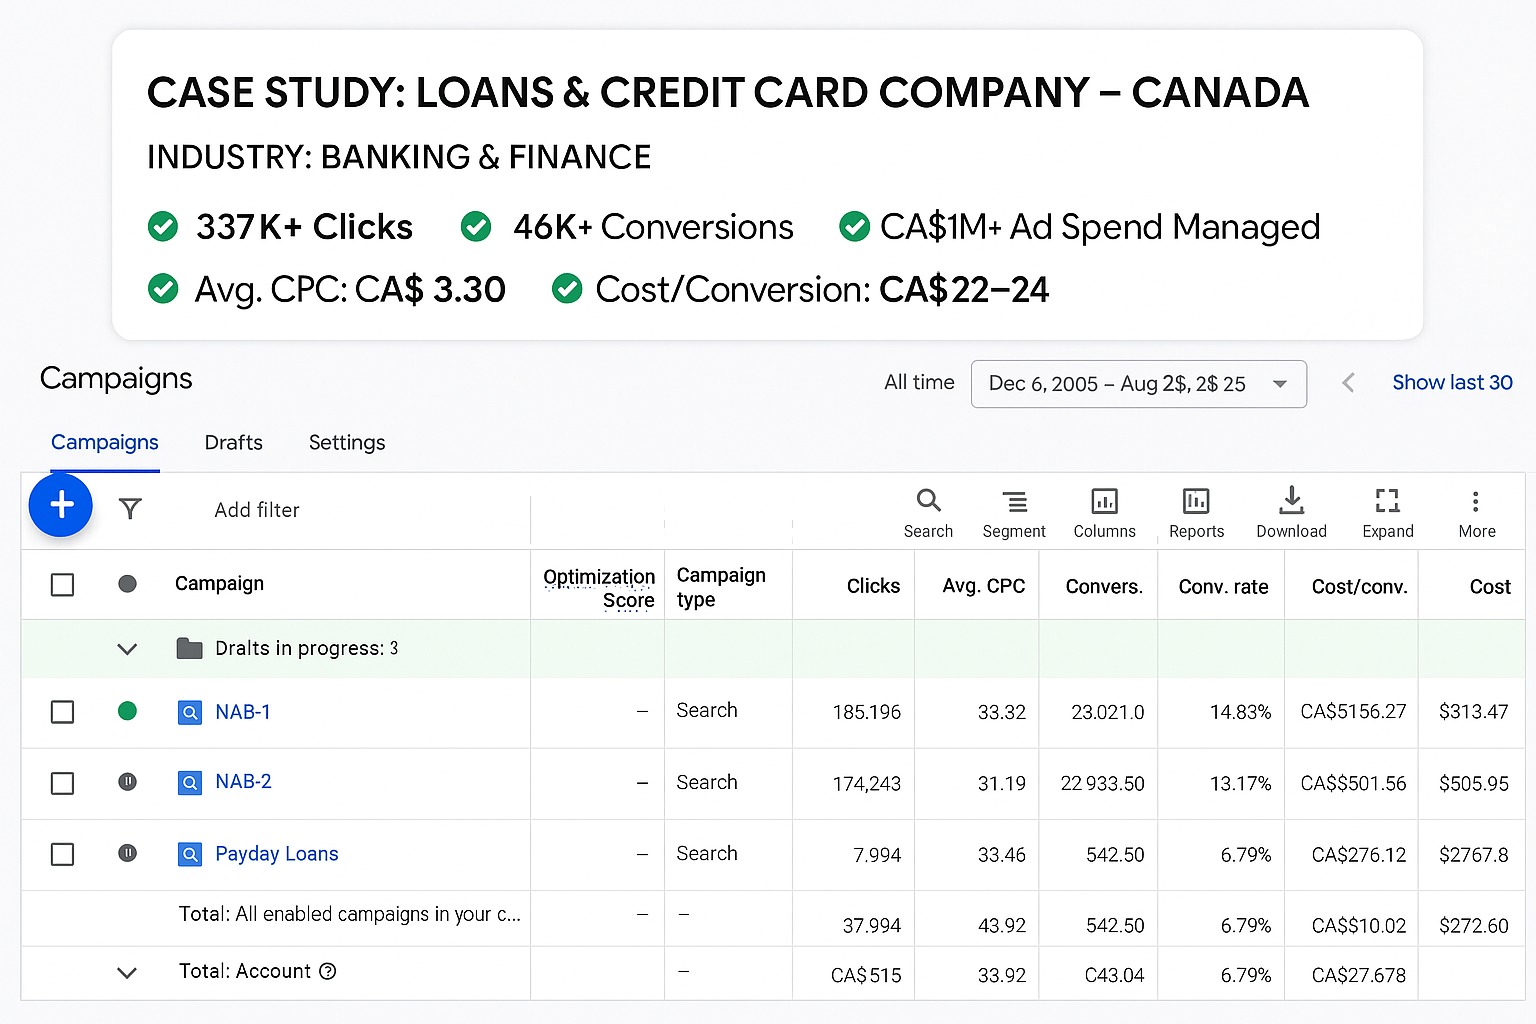Click Payday Loans paused status icon
Screen dimensions: 1536x1024
point(127,853)
